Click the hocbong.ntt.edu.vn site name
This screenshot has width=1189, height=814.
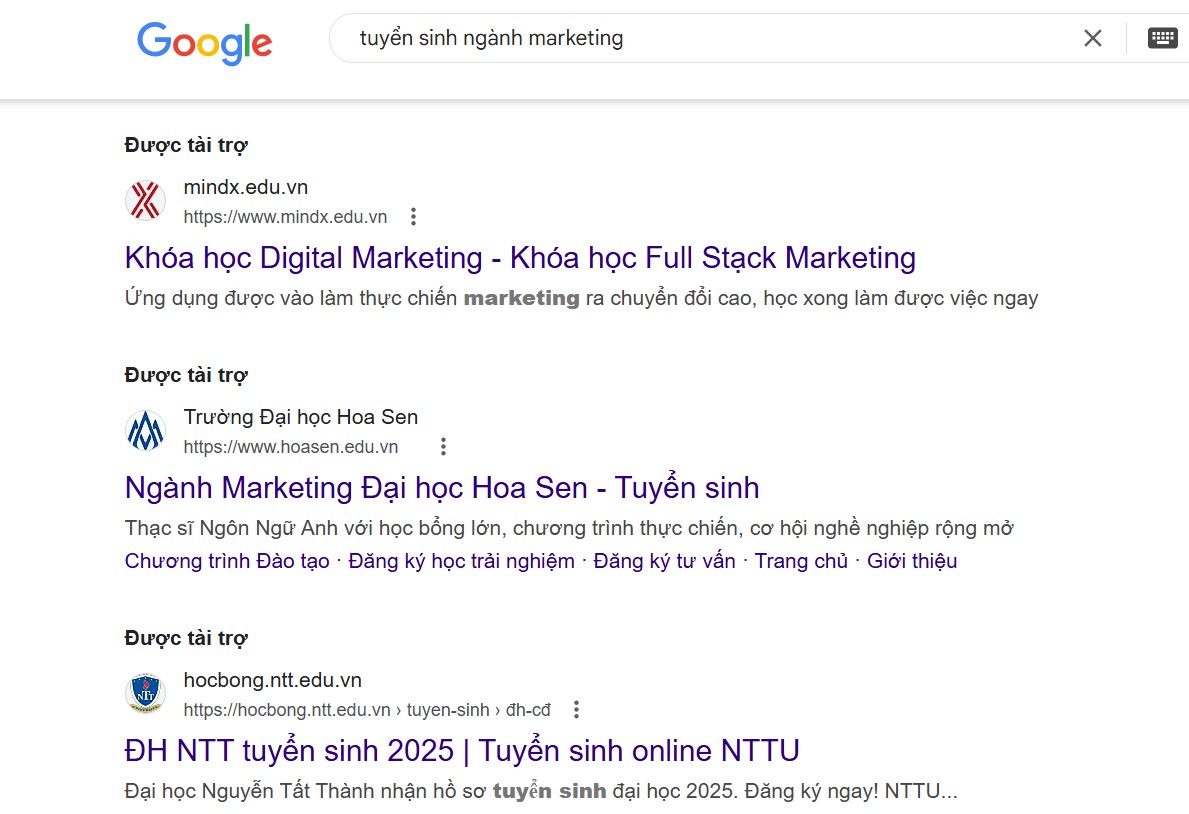(x=273, y=680)
